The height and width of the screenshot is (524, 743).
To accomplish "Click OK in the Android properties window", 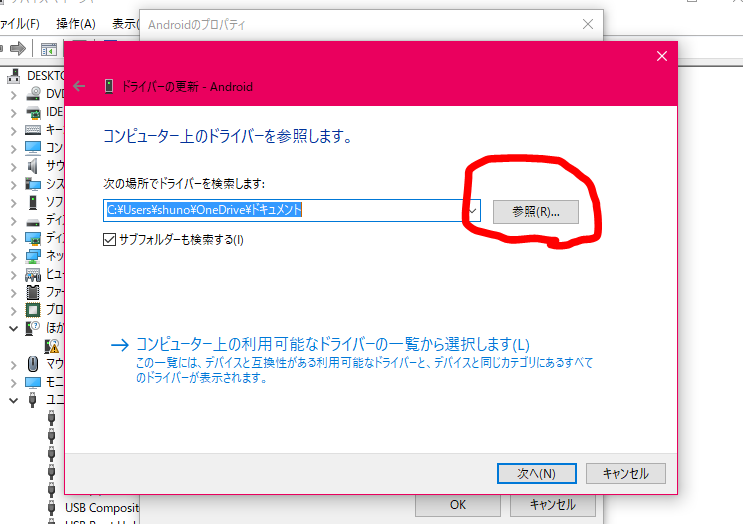I will (x=458, y=505).
